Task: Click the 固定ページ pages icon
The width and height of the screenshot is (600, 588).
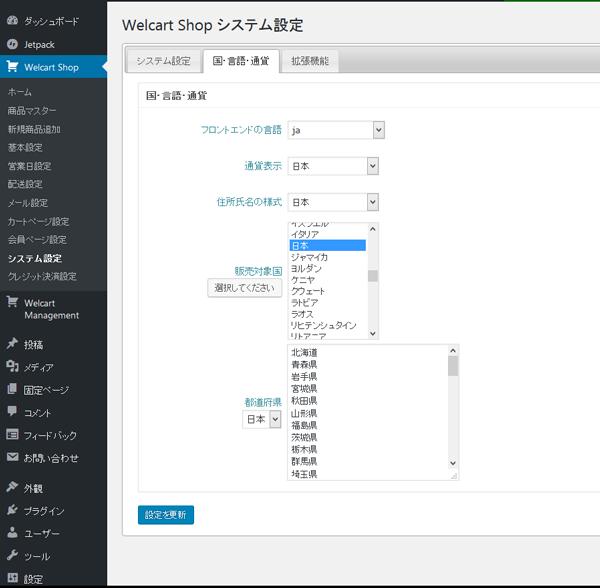Action: coord(12,389)
